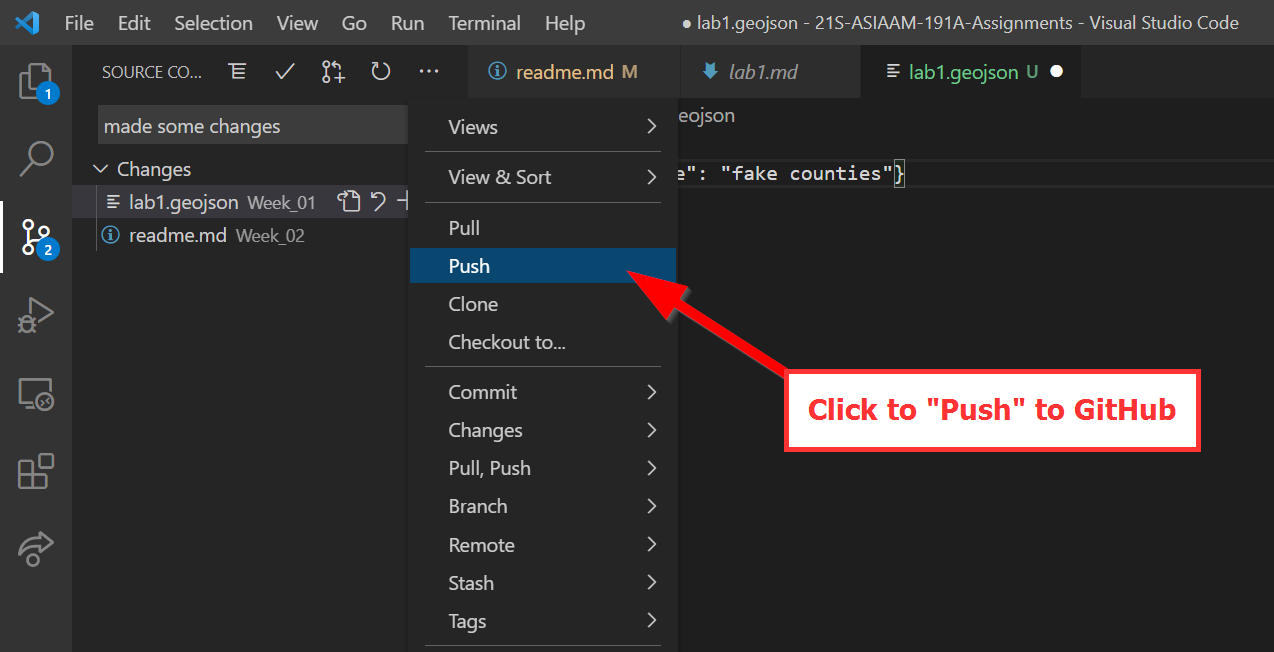Viewport: 1274px width, 652px height.
Task: Click discard changes icon for lab1.geojson
Action: [378, 202]
